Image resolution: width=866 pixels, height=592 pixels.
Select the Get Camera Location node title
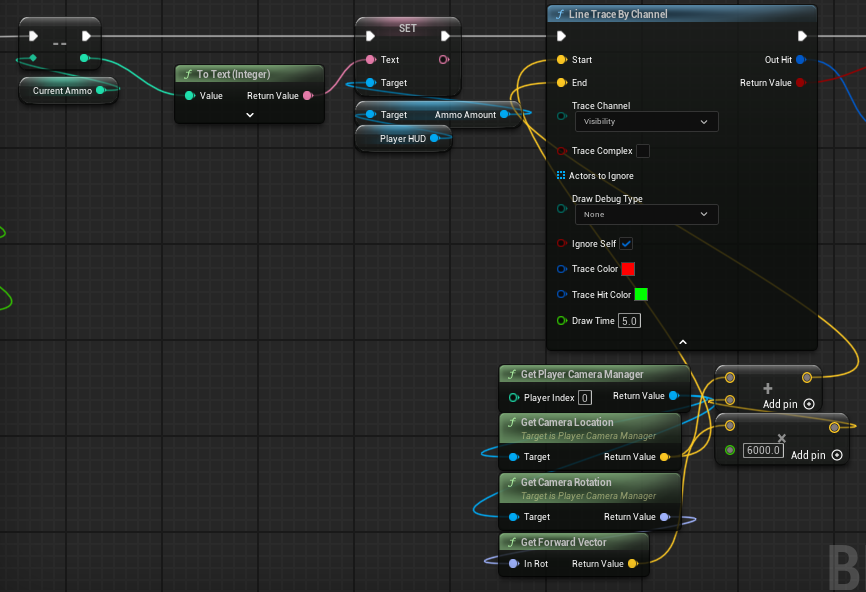pos(567,422)
